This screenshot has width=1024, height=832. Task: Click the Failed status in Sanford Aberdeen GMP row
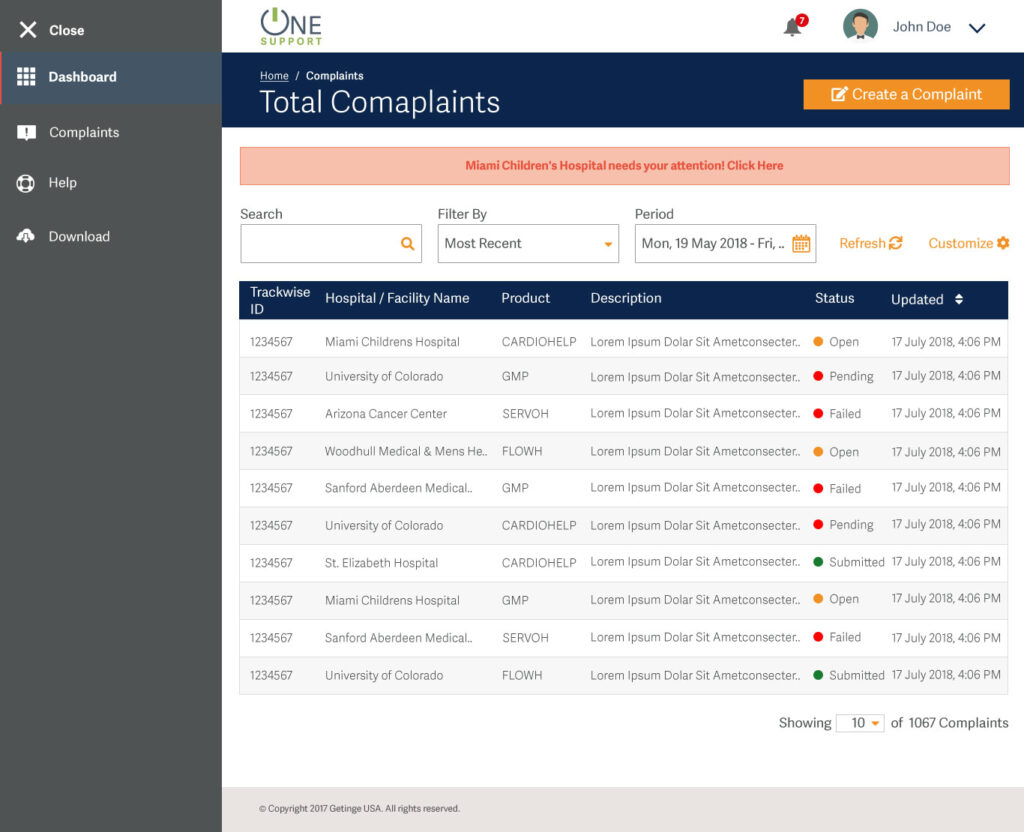[x=845, y=488]
